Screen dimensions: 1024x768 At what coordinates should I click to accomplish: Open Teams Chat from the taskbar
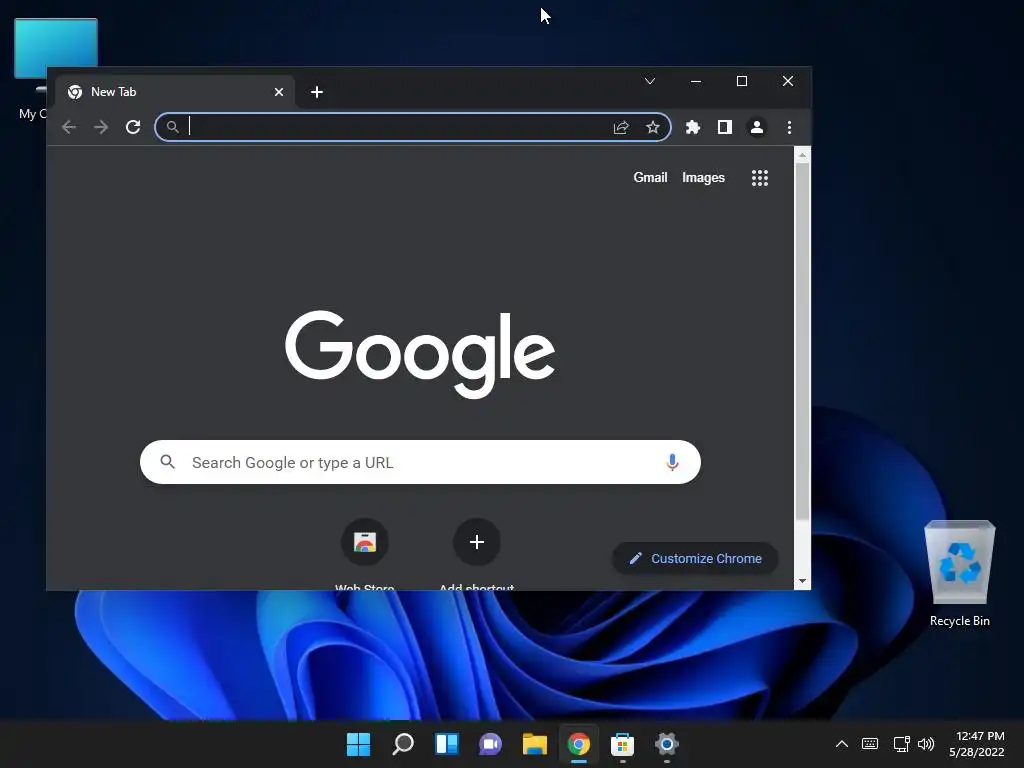[x=490, y=744]
